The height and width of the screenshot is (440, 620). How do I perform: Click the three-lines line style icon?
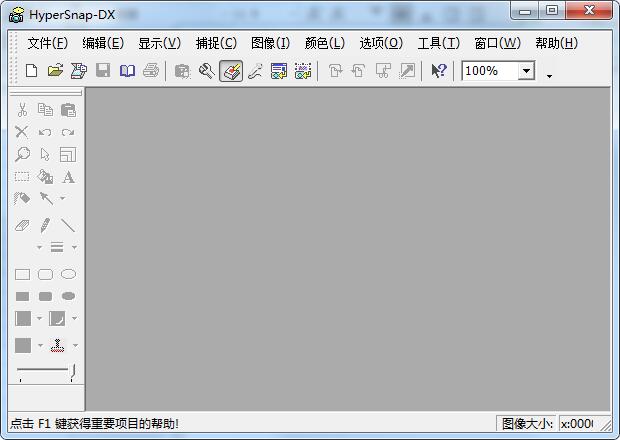57,247
